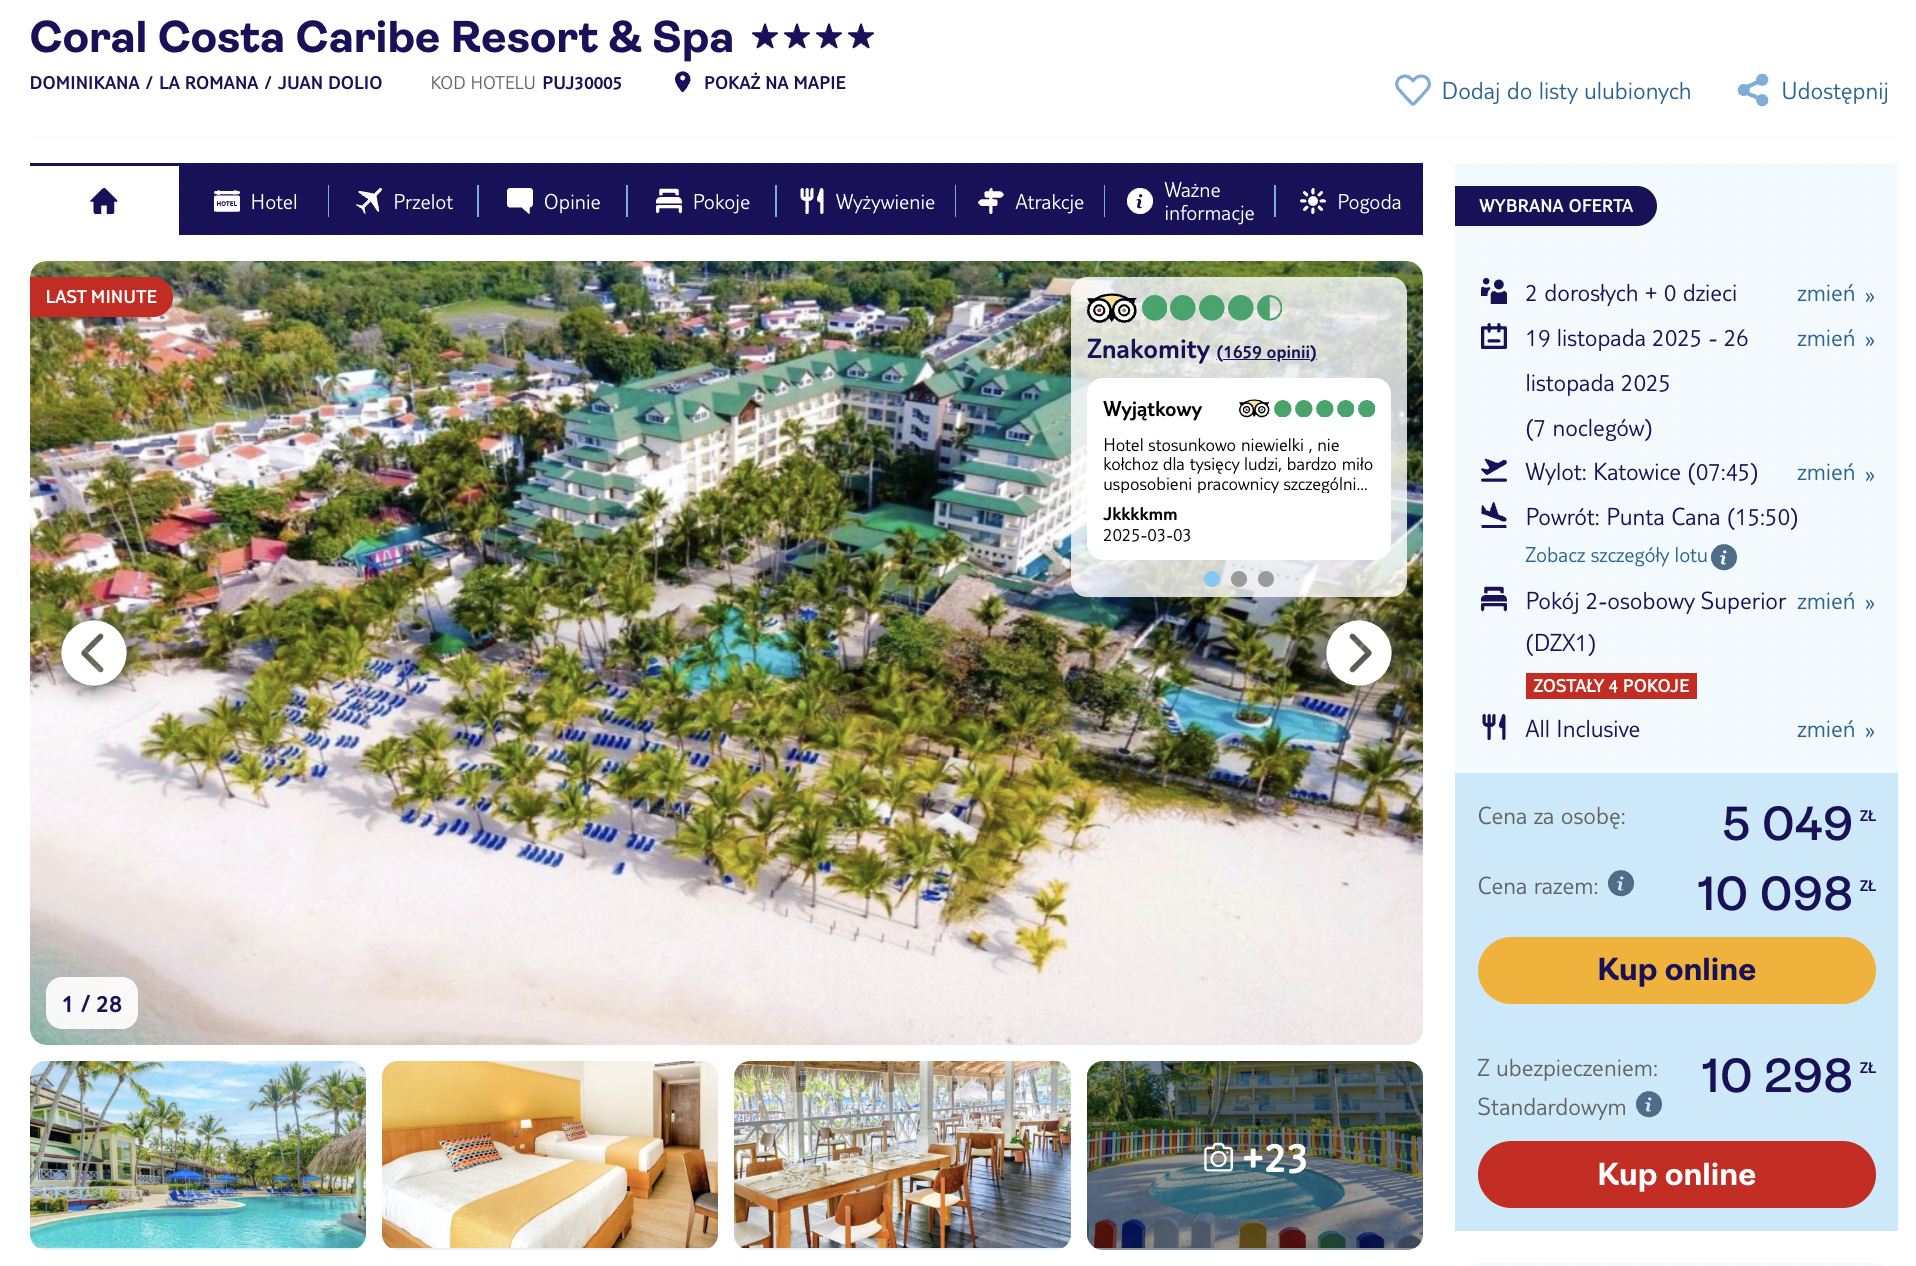Click info icon beside Cena razem
1916x1266 pixels.
(x=1621, y=884)
